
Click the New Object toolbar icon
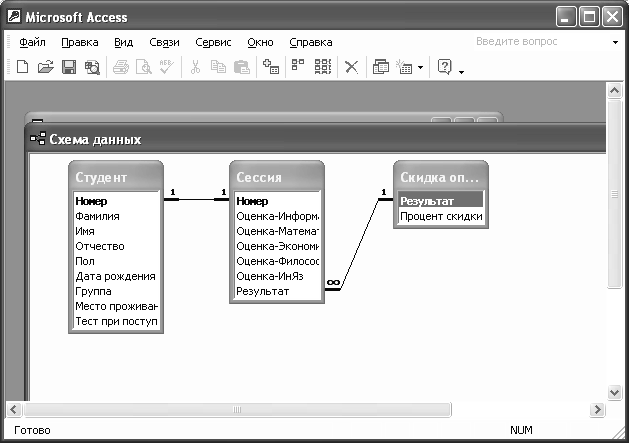(x=404, y=67)
